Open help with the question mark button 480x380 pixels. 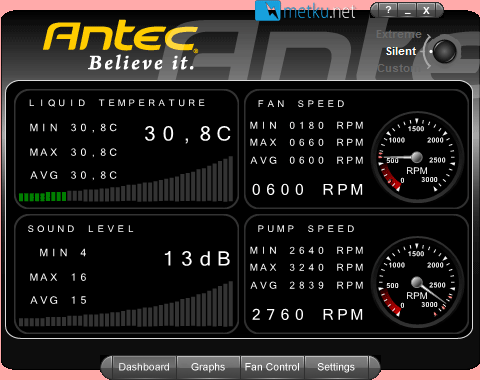[388, 10]
